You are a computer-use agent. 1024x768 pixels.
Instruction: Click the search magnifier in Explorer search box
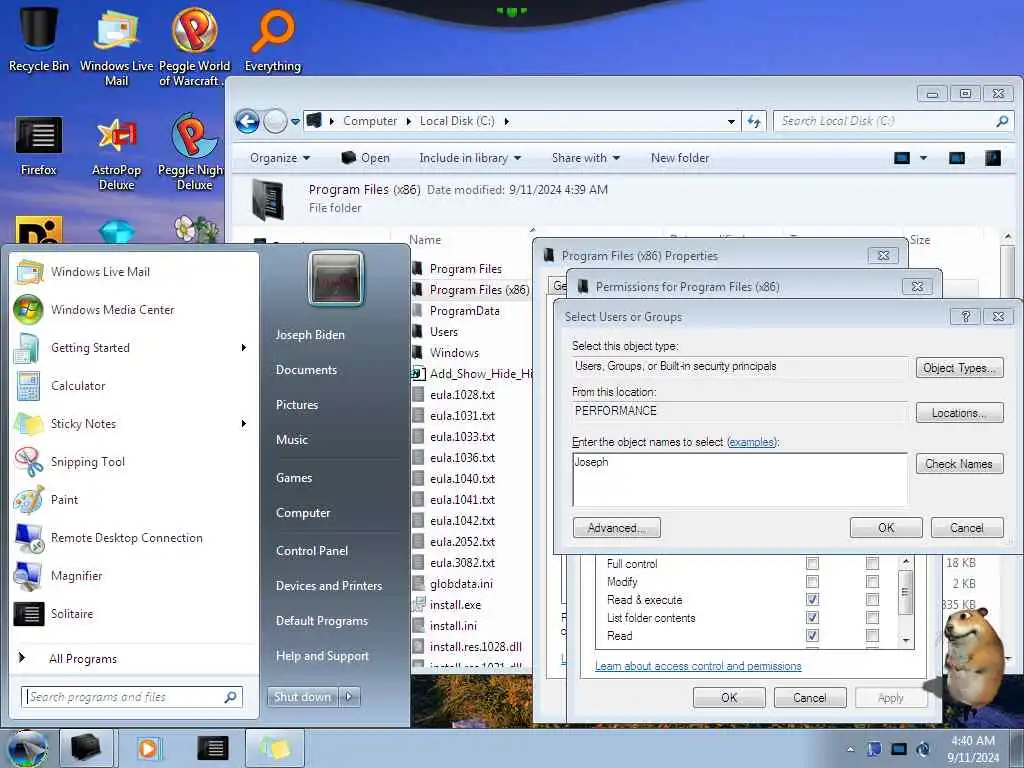coord(1002,121)
